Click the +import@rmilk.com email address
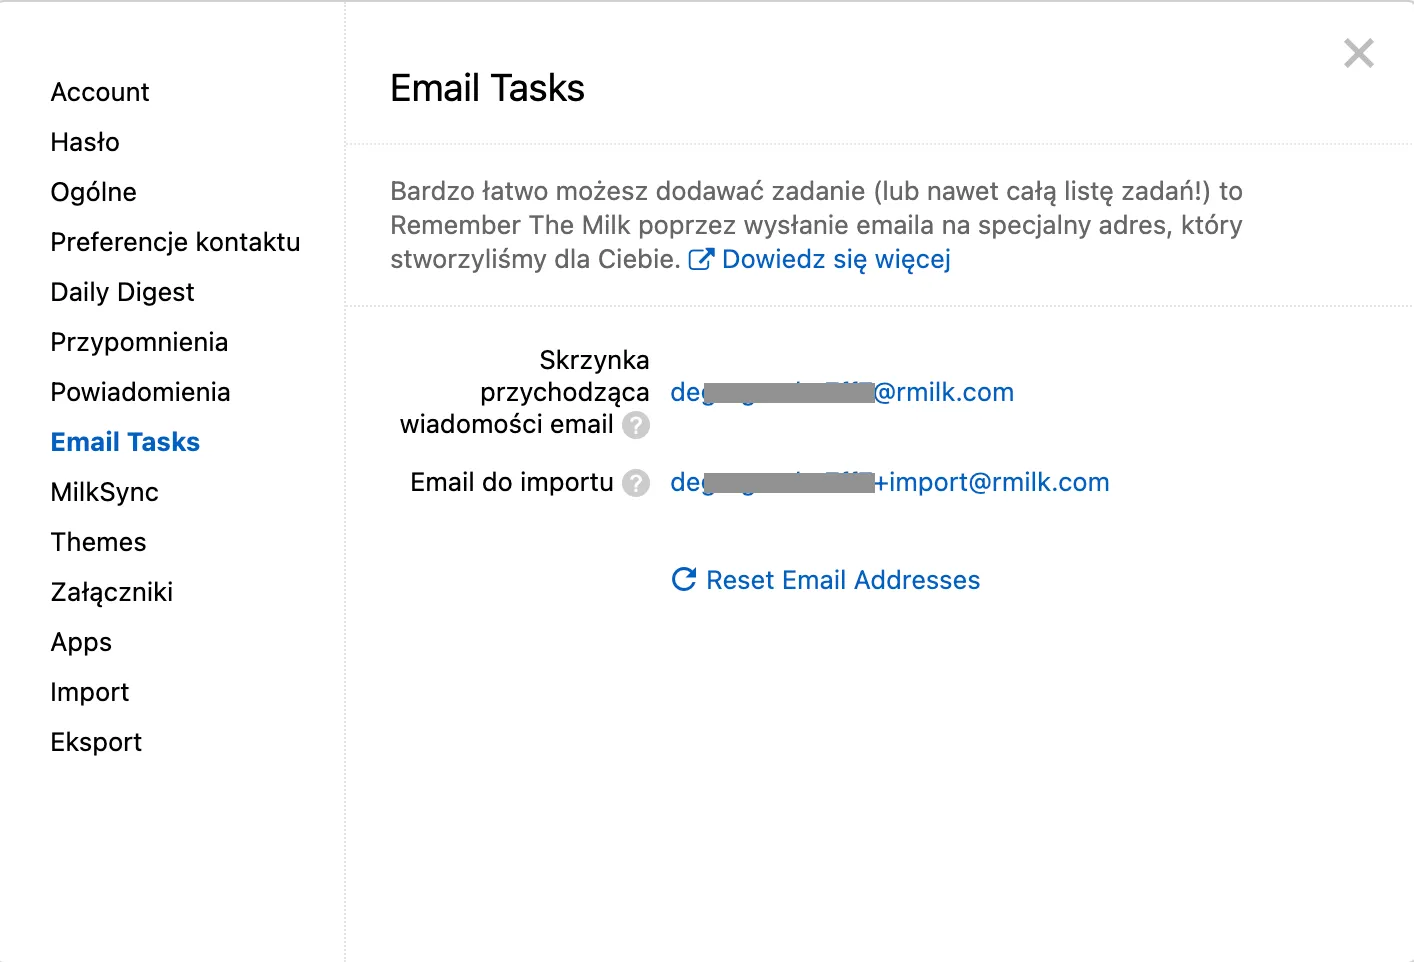This screenshot has width=1414, height=962. (x=890, y=482)
